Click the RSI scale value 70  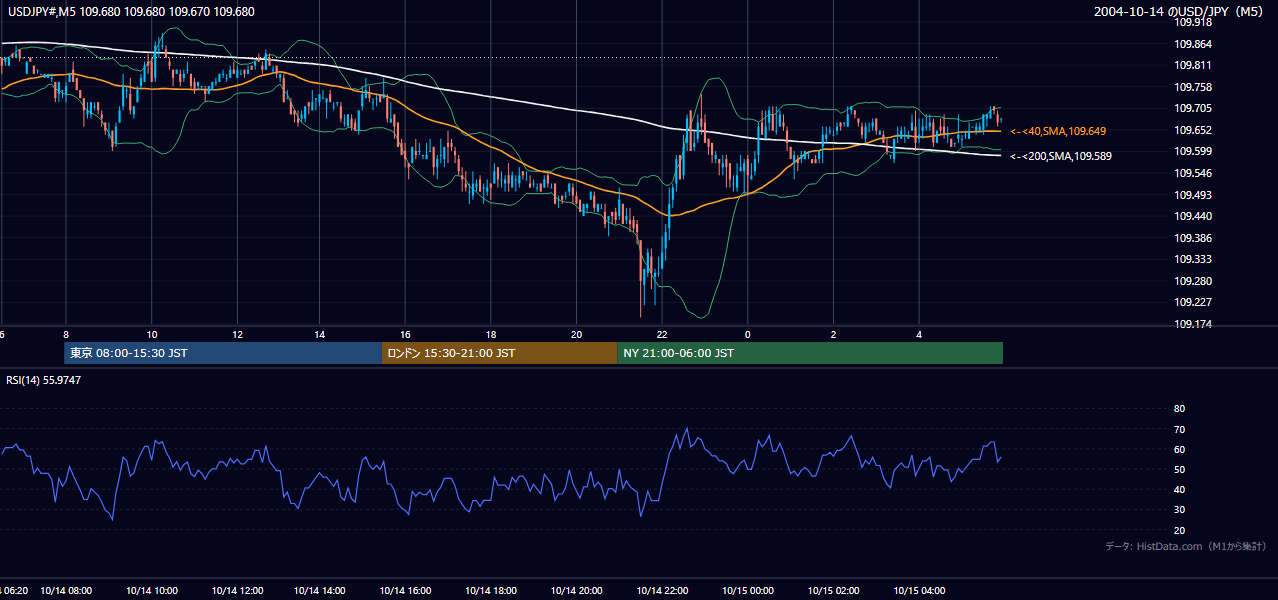[1179, 429]
